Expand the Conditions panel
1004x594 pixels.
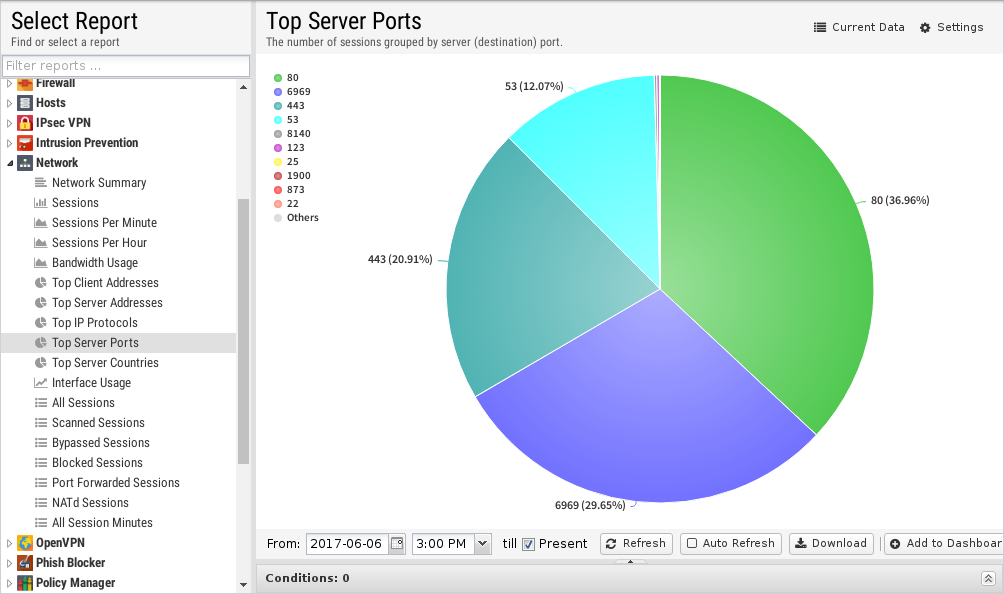[988, 578]
